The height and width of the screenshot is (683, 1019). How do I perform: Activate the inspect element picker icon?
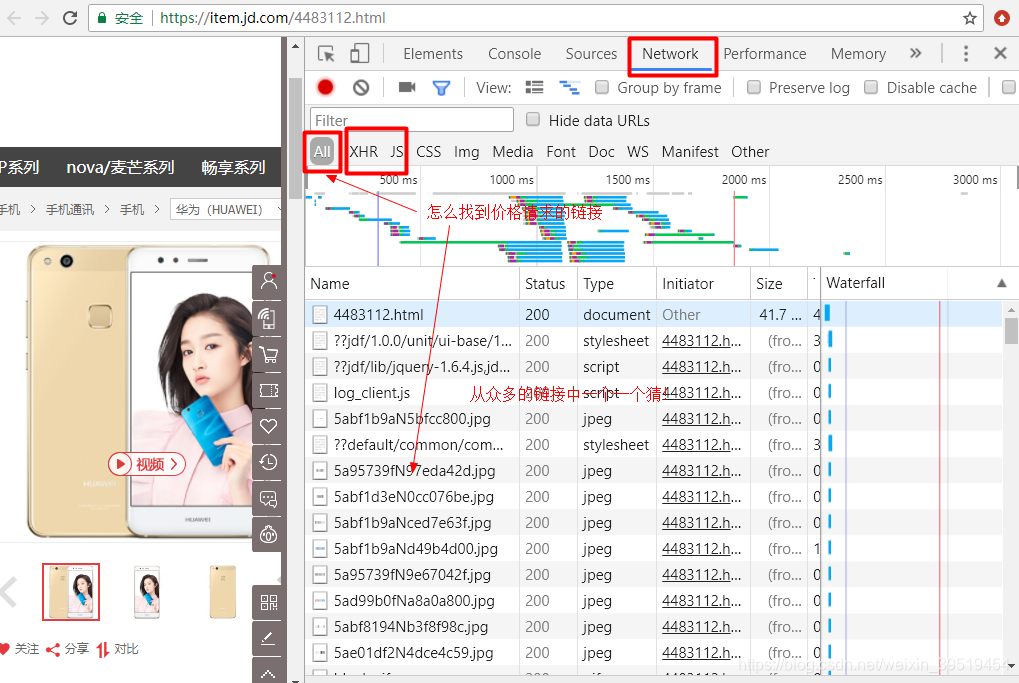(x=326, y=53)
